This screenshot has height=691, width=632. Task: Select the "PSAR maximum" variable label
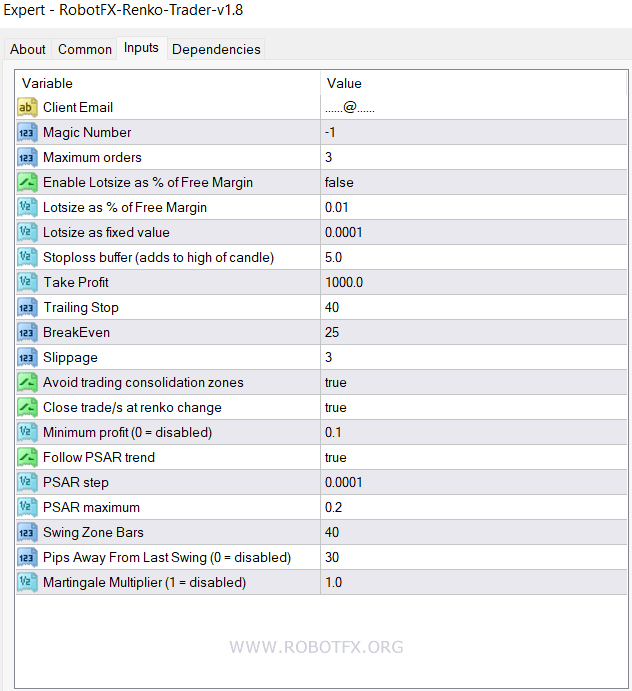pos(91,507)
